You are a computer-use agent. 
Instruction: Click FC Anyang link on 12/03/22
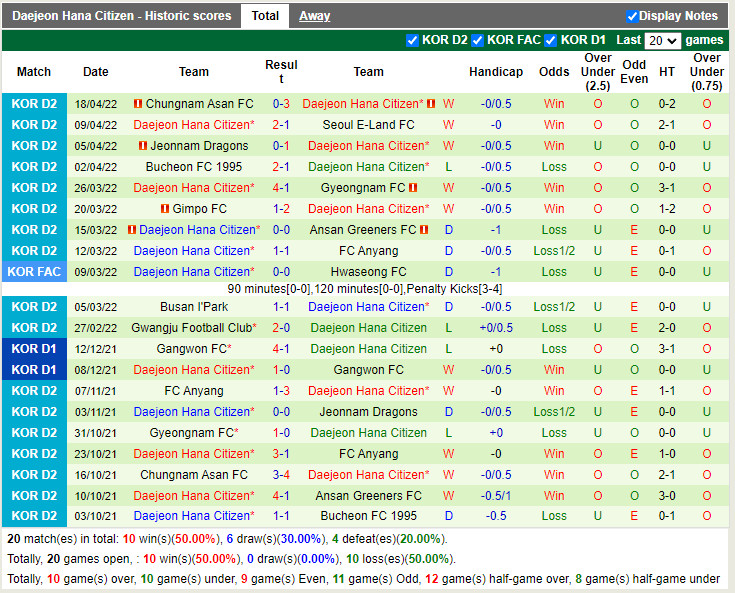368,251
